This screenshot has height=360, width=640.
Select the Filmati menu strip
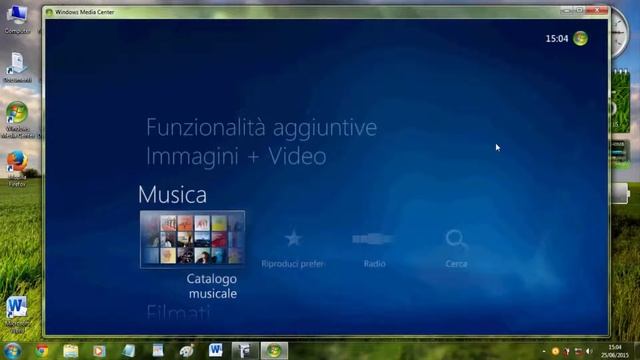[x=178, y=312]
